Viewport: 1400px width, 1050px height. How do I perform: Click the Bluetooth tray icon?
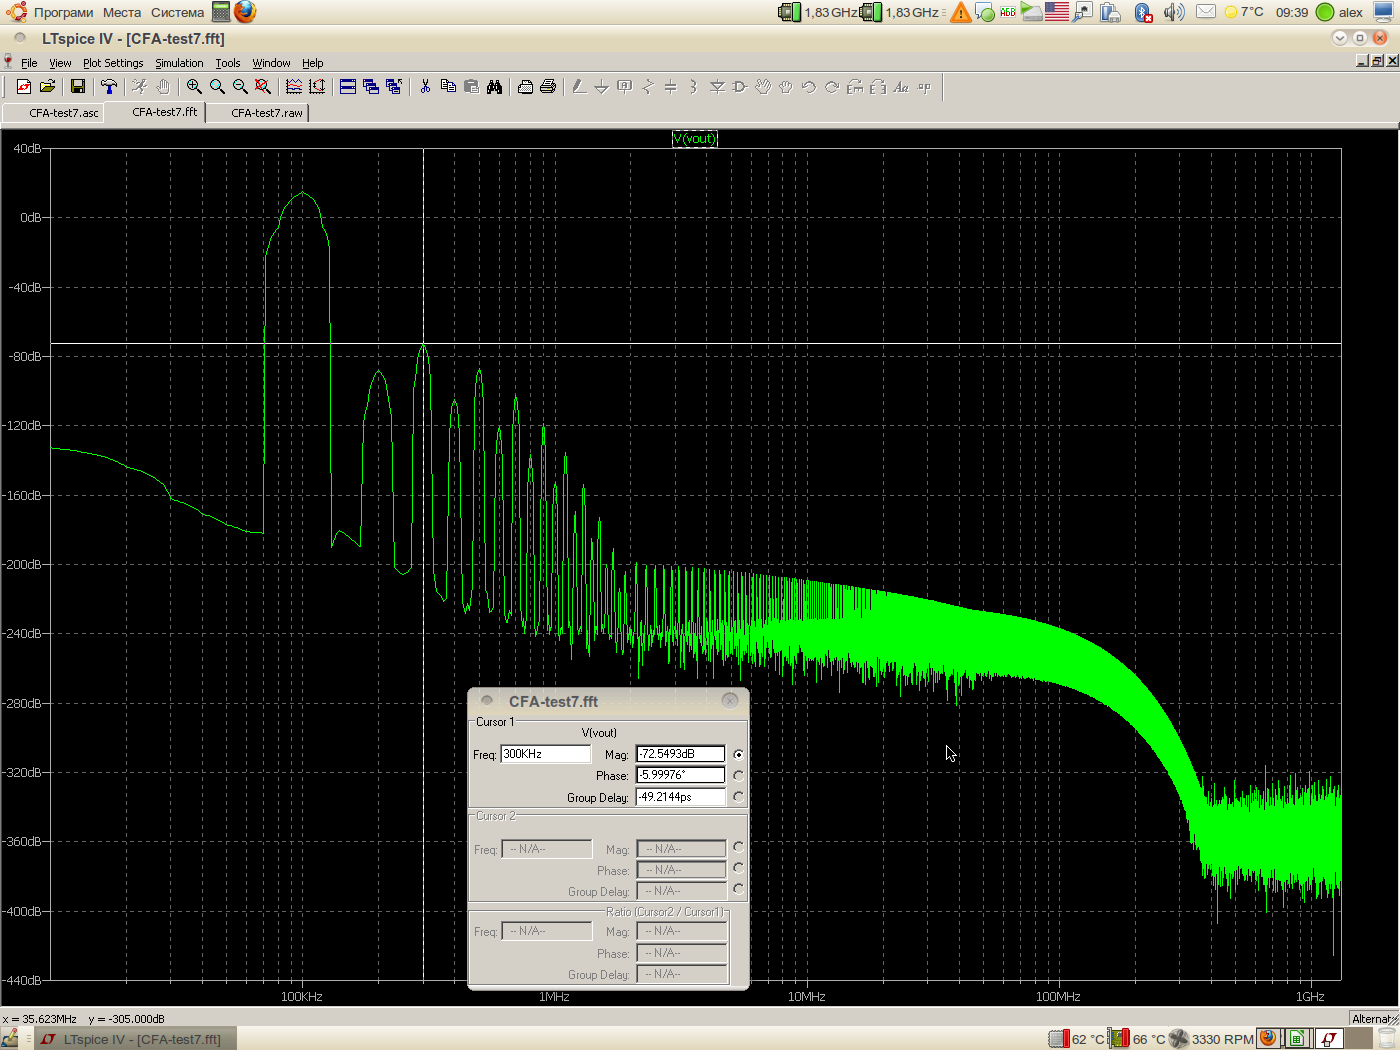coord(1143,12)
